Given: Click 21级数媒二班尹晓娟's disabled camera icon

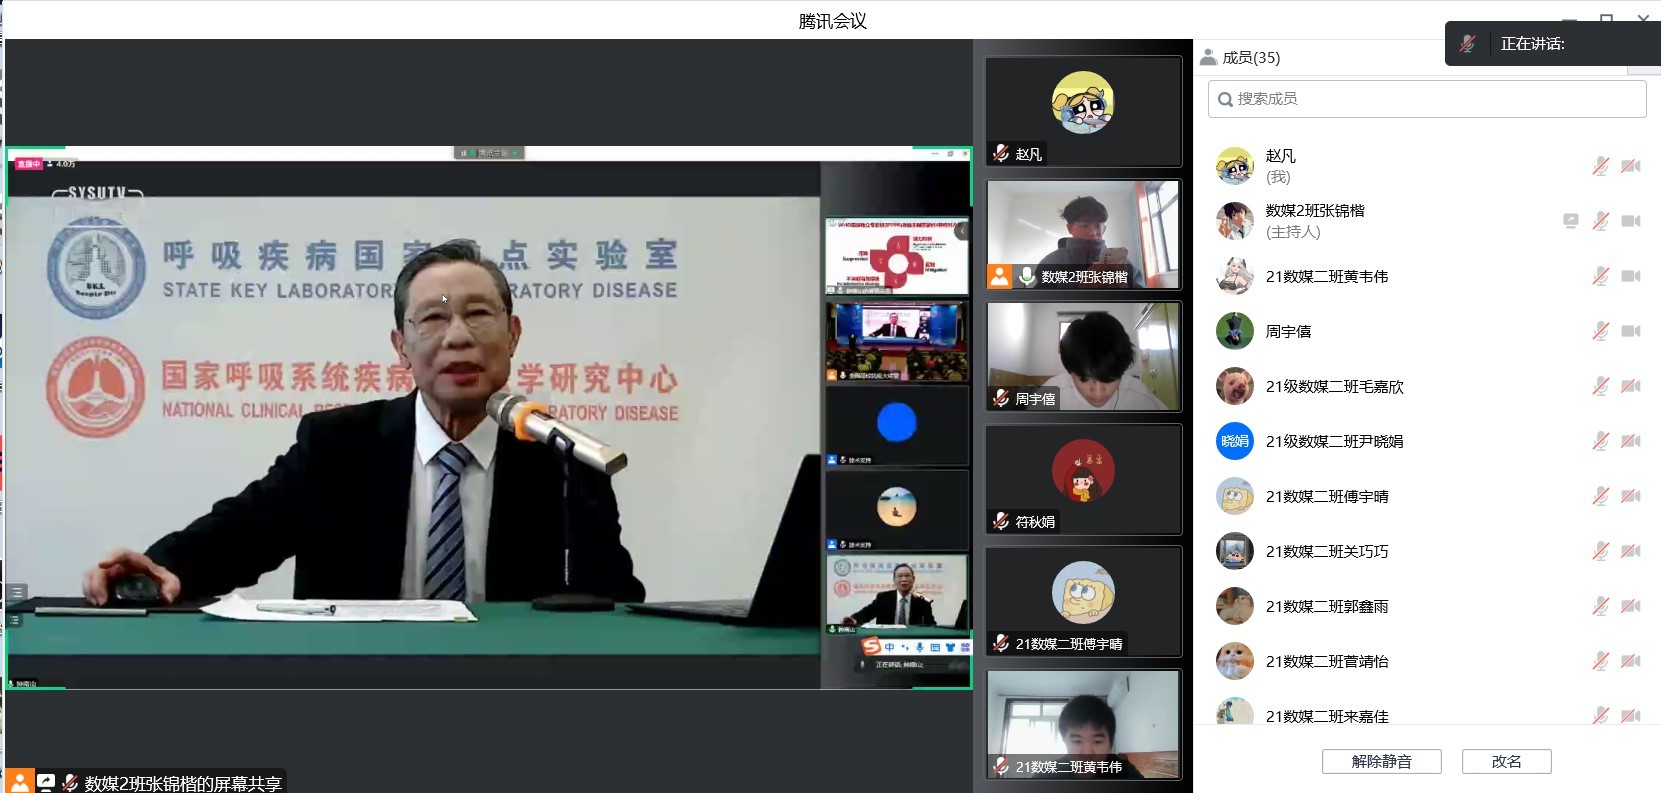Looking at the screenshot, I should [1631, 441].
